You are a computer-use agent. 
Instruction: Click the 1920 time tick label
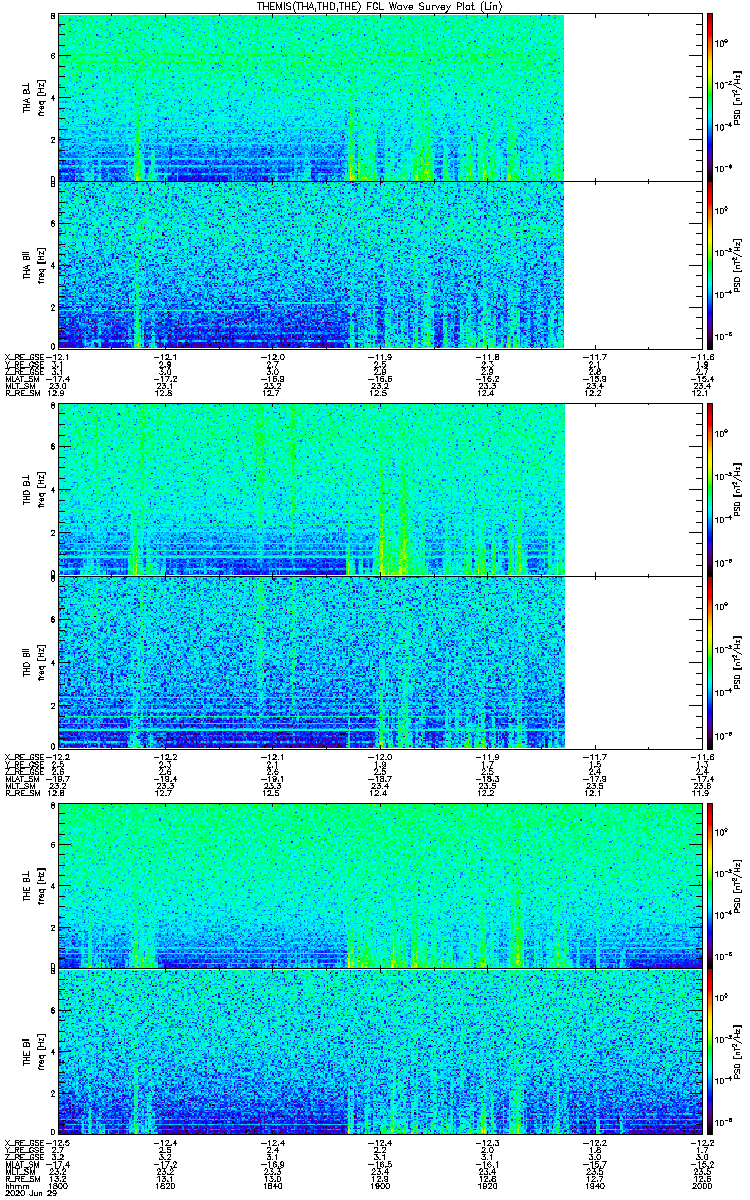click(x=486, y=1186)
